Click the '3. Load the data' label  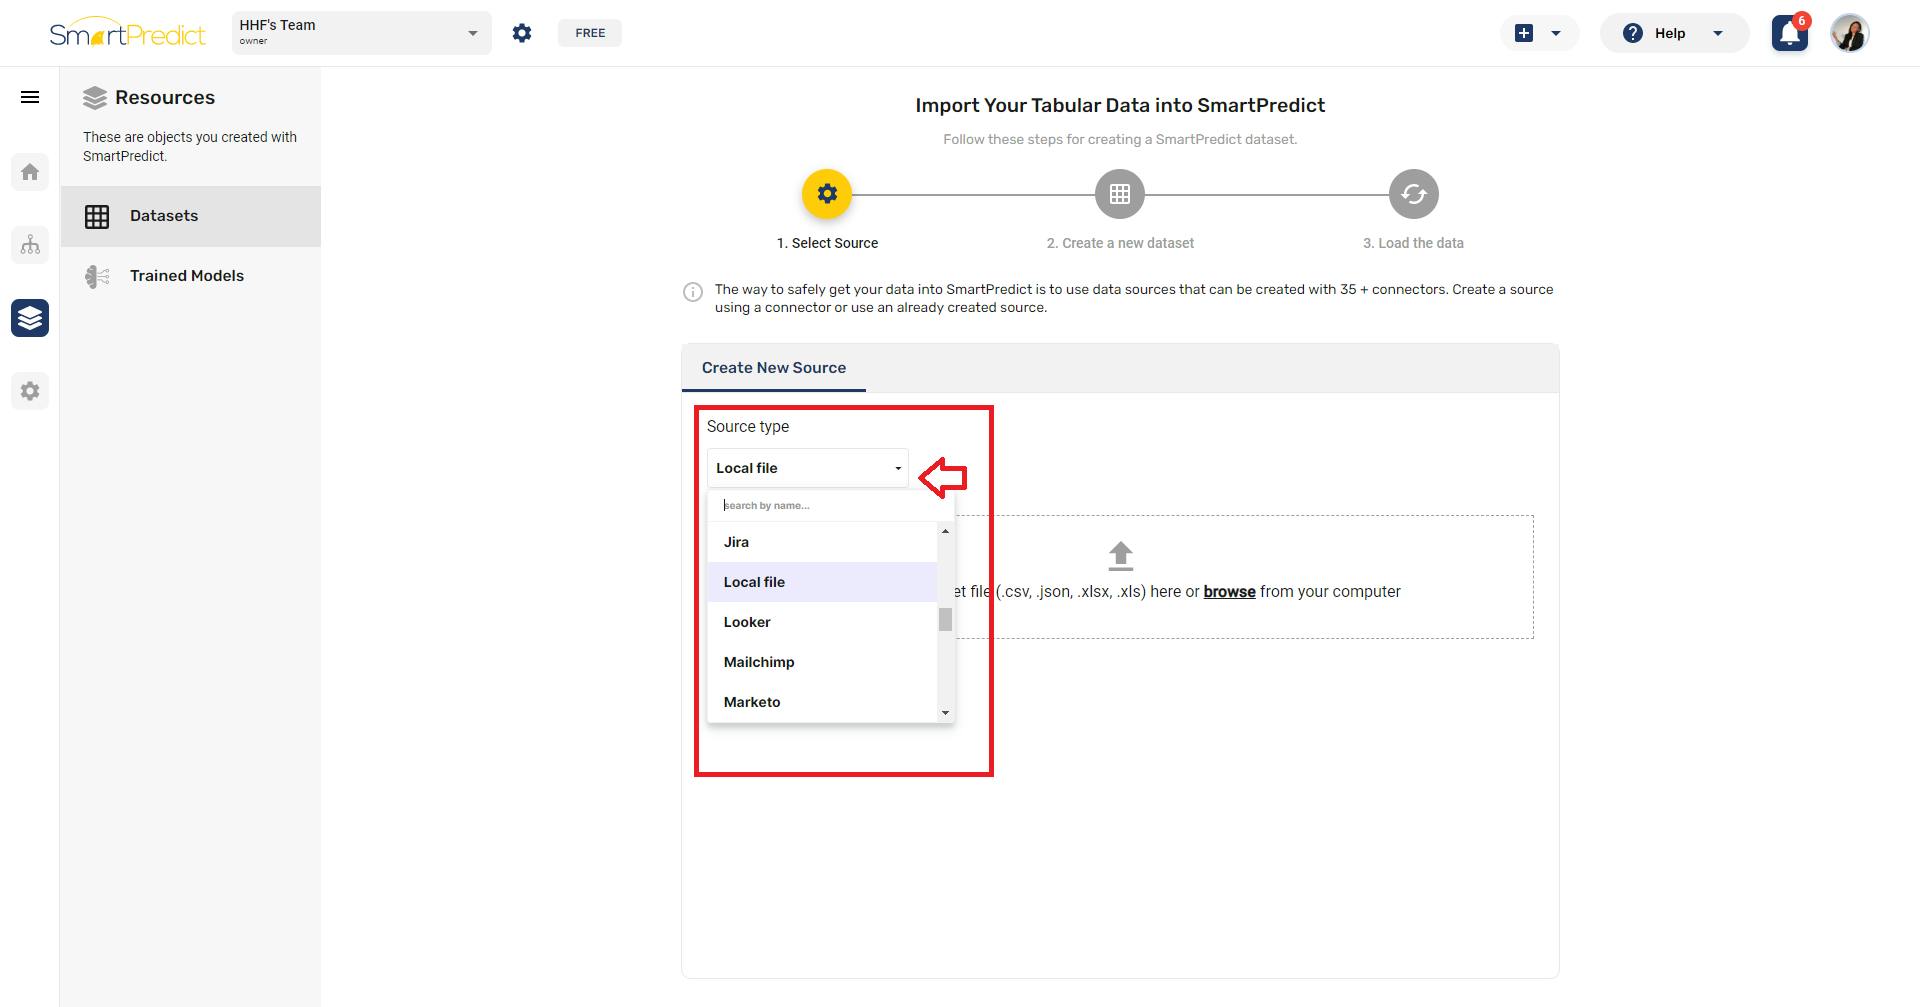(x=1413, y=243)
